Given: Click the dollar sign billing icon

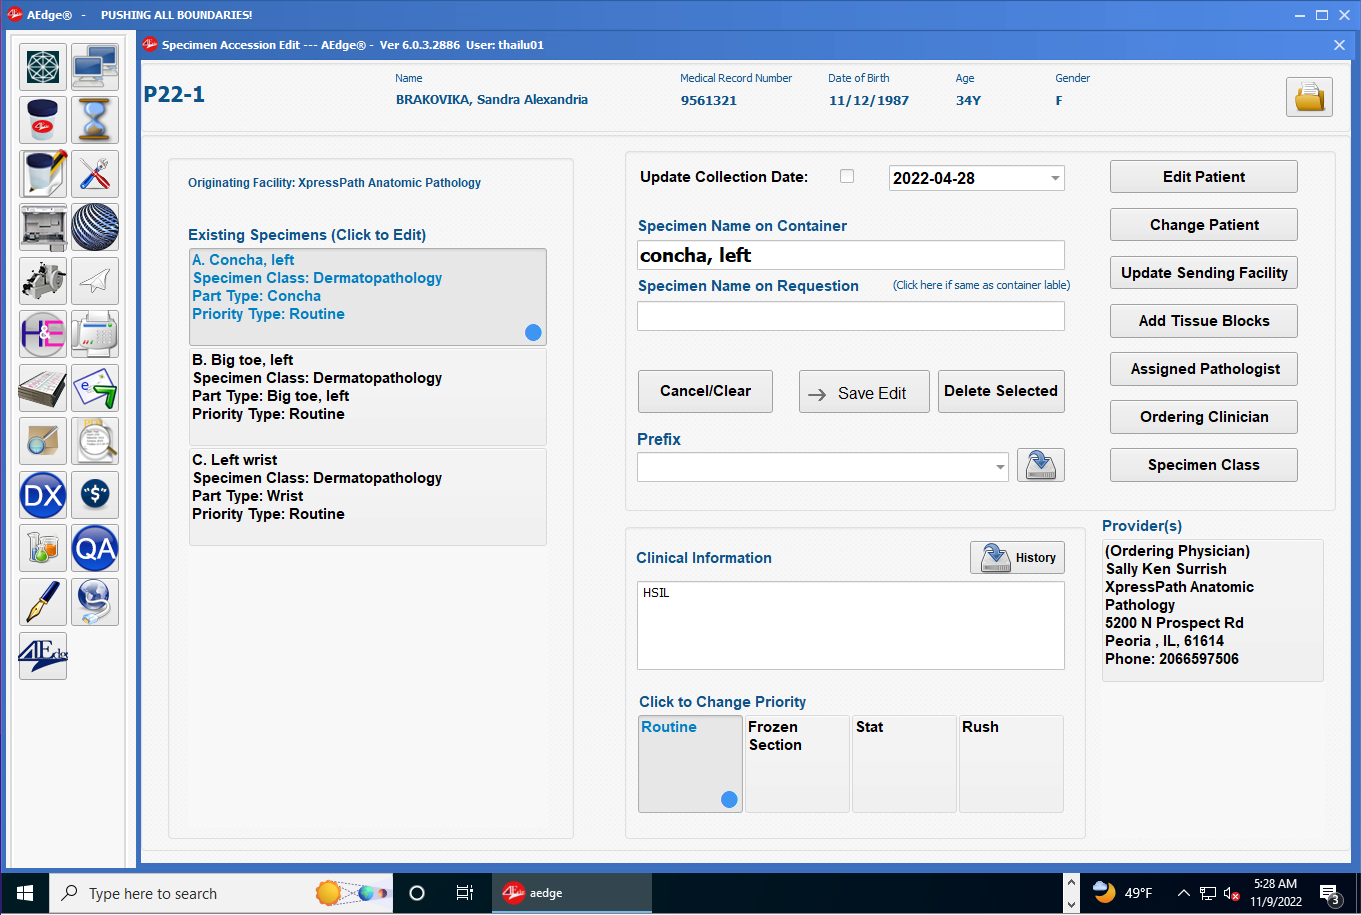Looking at the screenshot, I should pos(95,495).
